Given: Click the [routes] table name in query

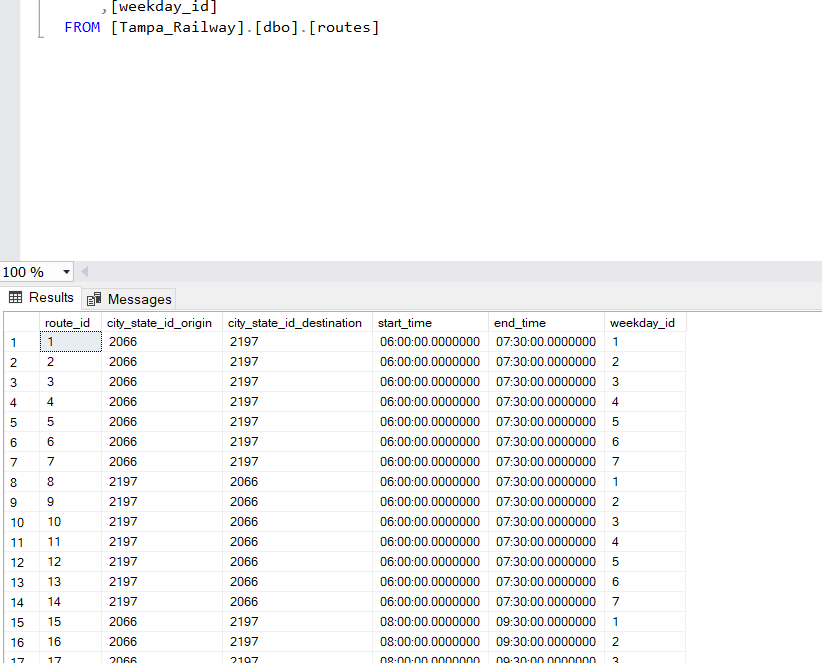Looking at the screenshot, I should (x=343, y=27).
